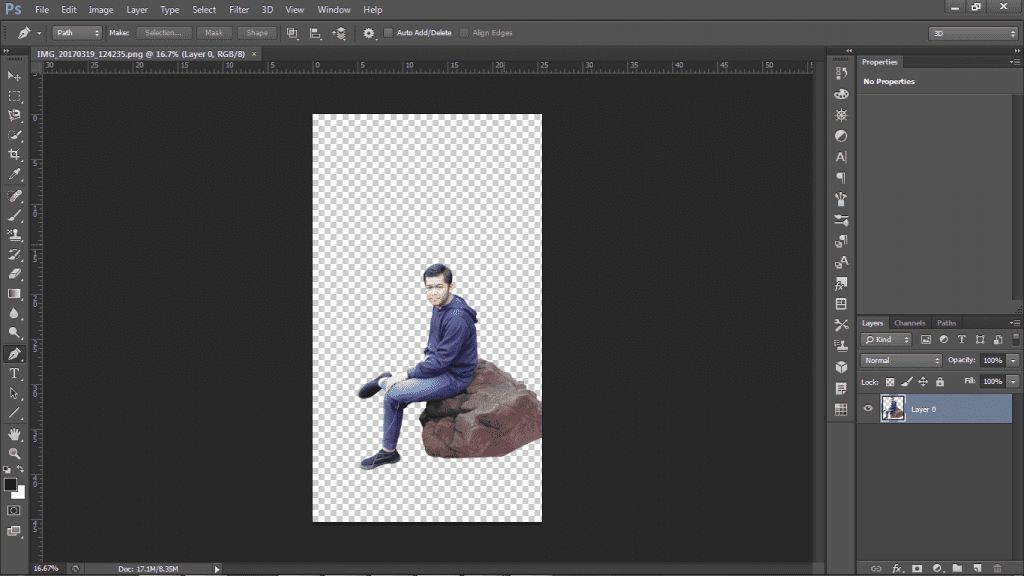Click the link layers icon
The image size is (1024, 576).
click(x=876, y=568)
